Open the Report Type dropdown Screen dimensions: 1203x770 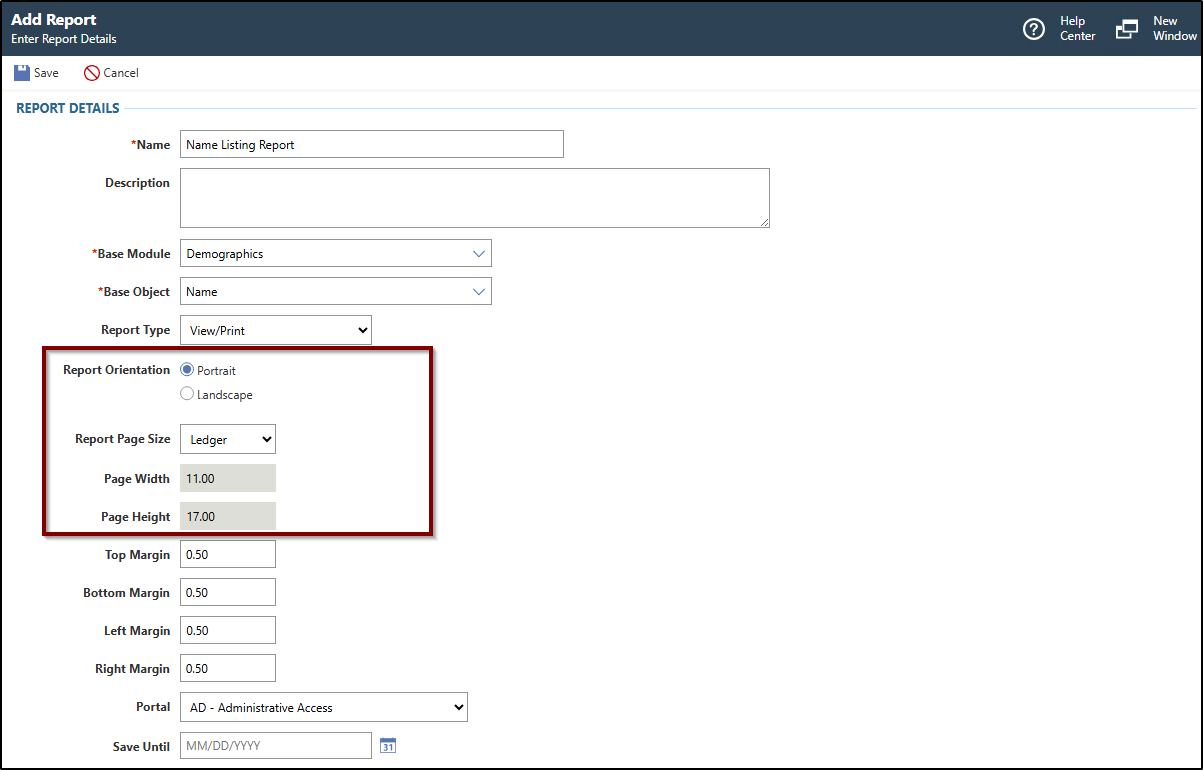pyautogui.click(x=275, y=330)
